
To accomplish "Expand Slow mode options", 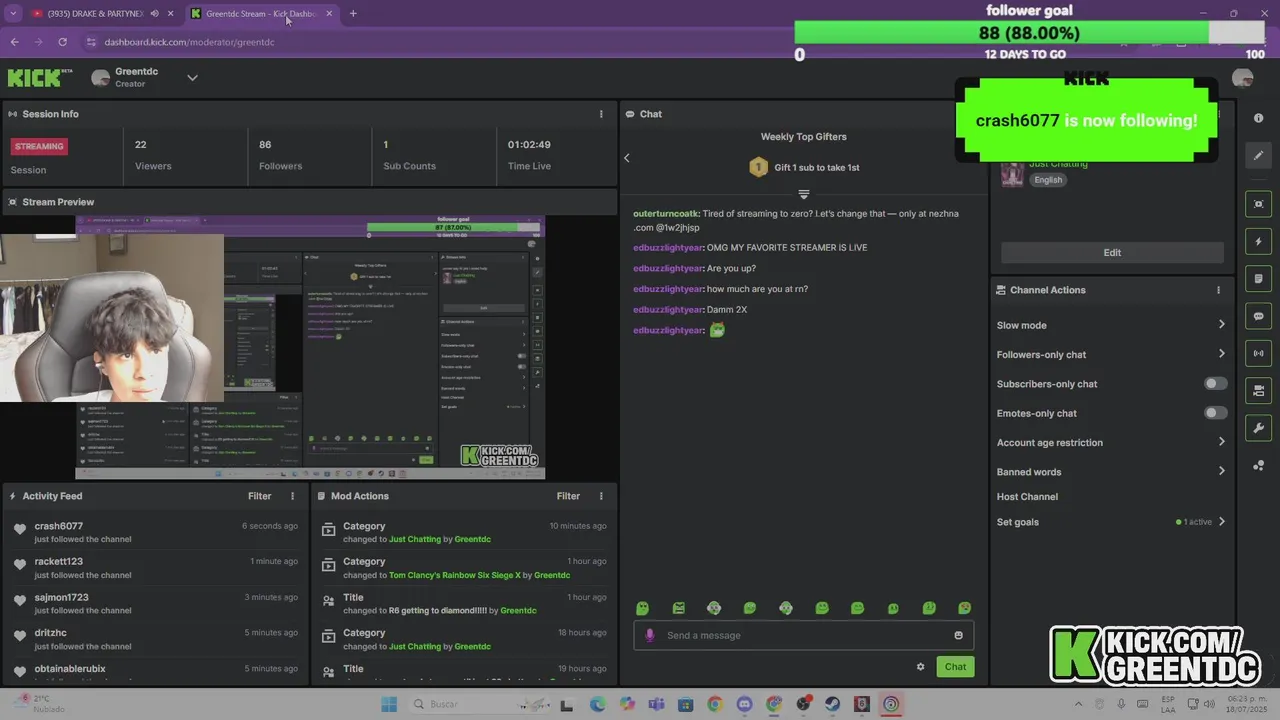I will (x=1221, y=325).
